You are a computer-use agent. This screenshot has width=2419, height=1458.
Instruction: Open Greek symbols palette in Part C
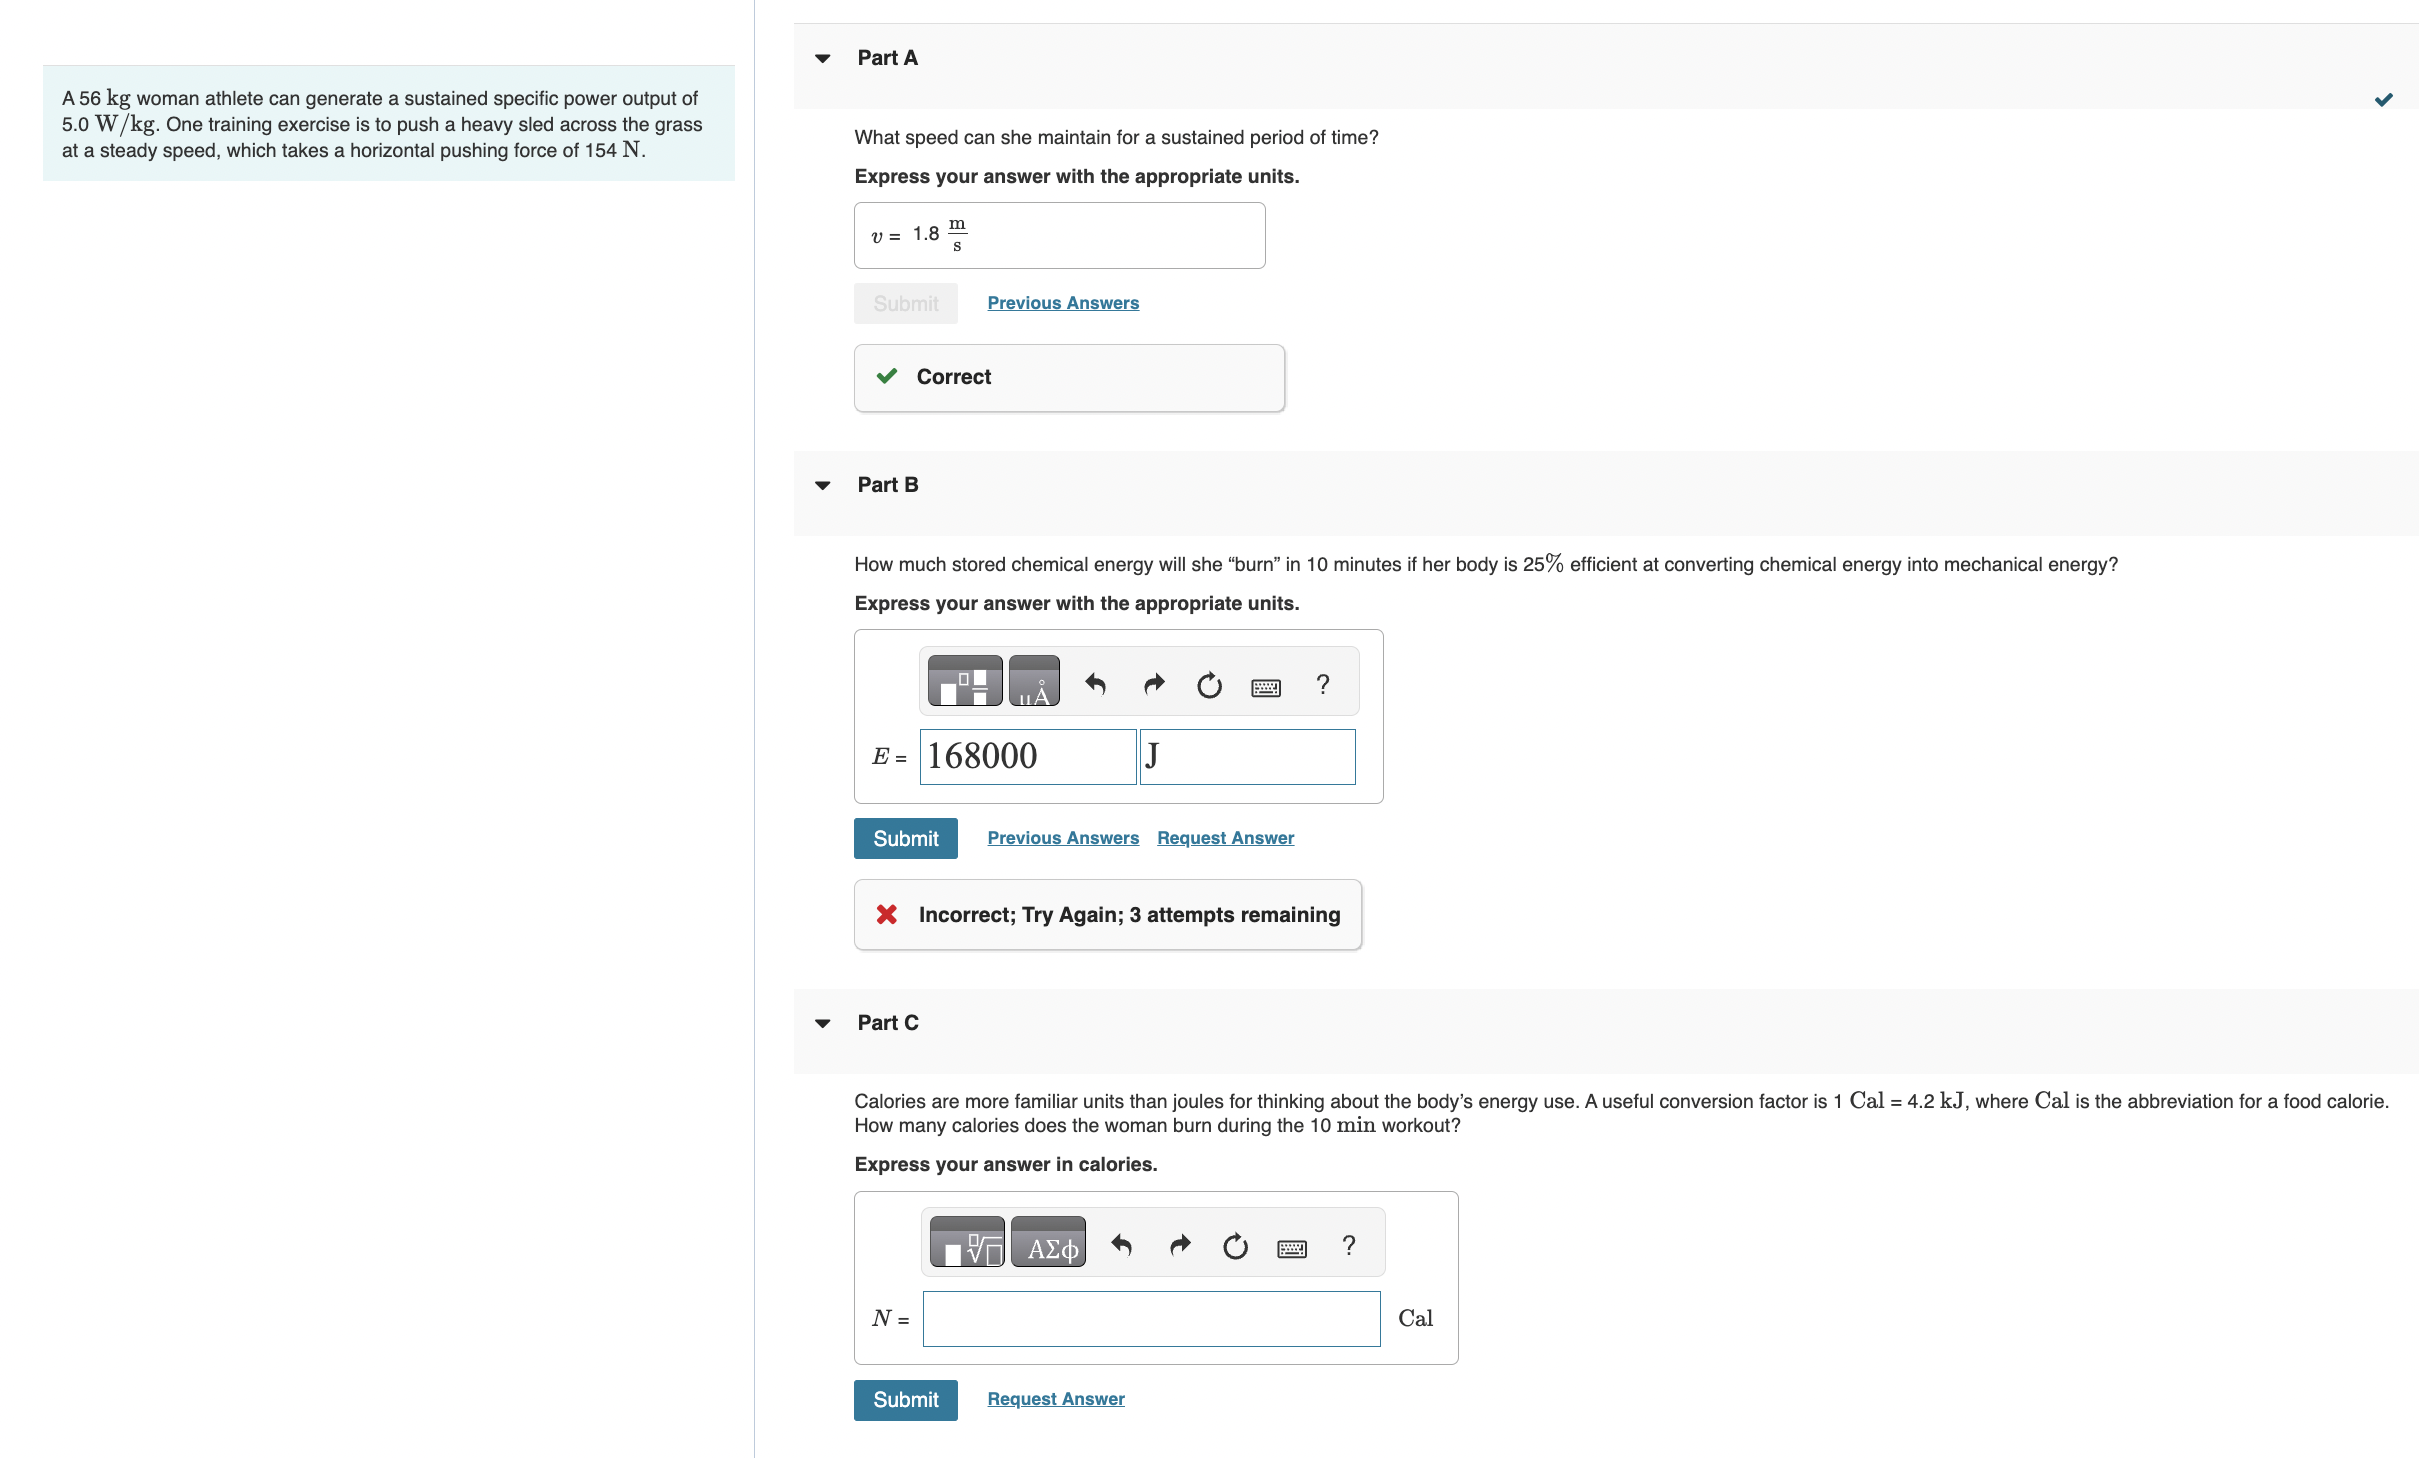click(1048, 1243)
